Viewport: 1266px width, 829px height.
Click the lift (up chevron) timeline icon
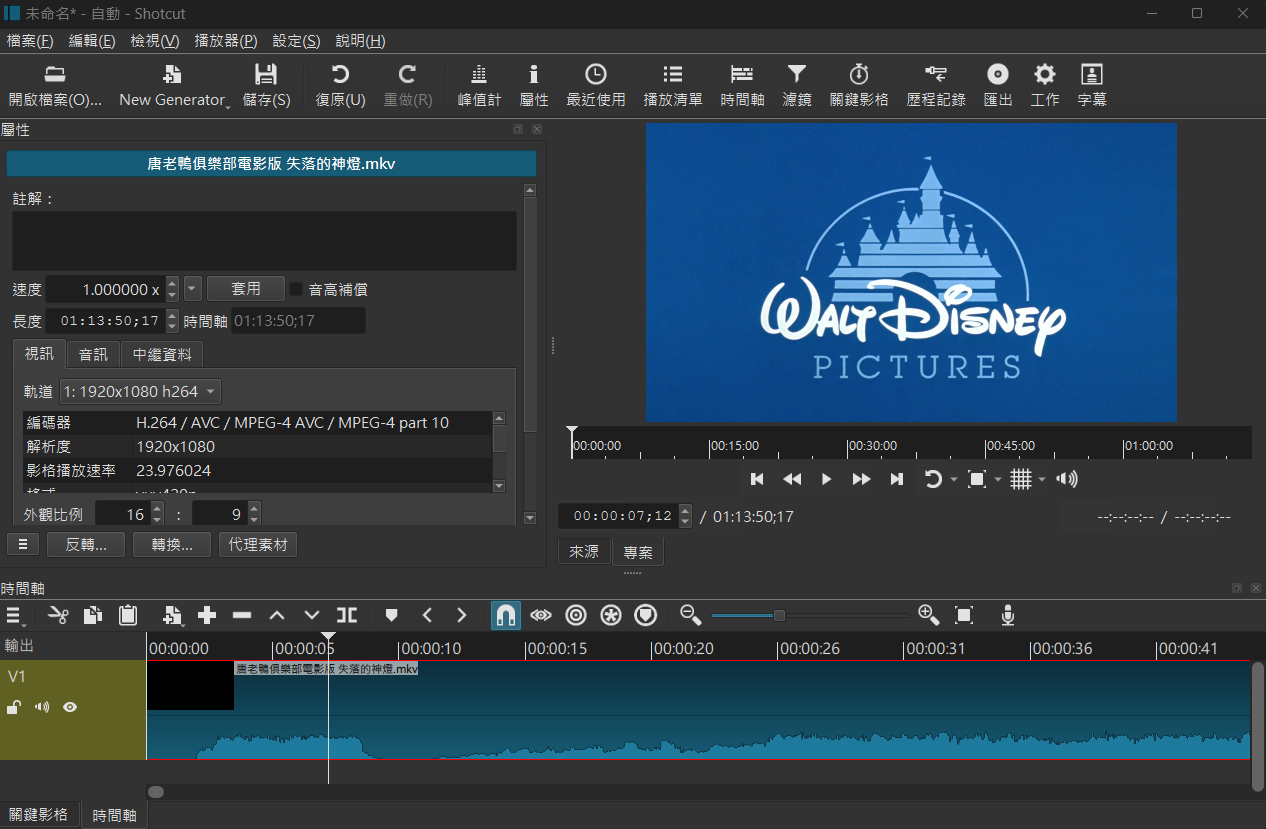[277, 615]
